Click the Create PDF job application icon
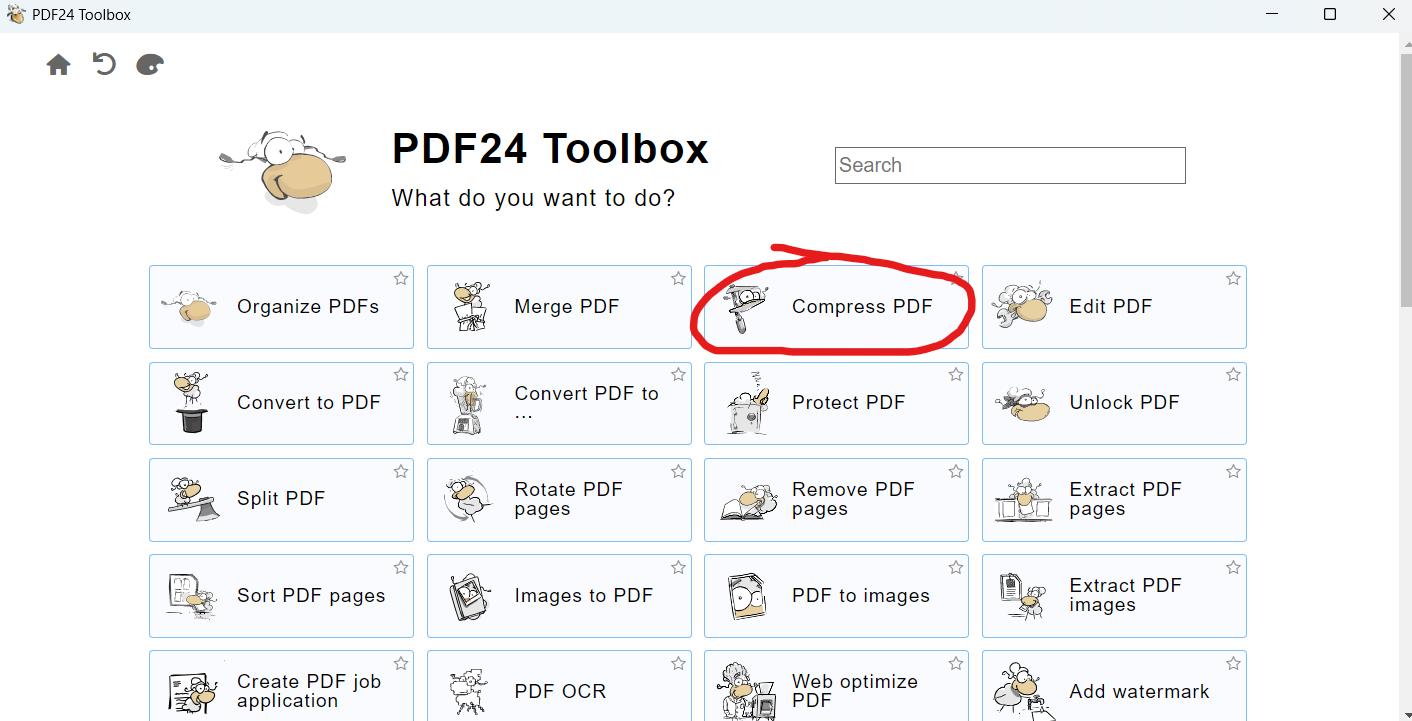 (192, 692)
